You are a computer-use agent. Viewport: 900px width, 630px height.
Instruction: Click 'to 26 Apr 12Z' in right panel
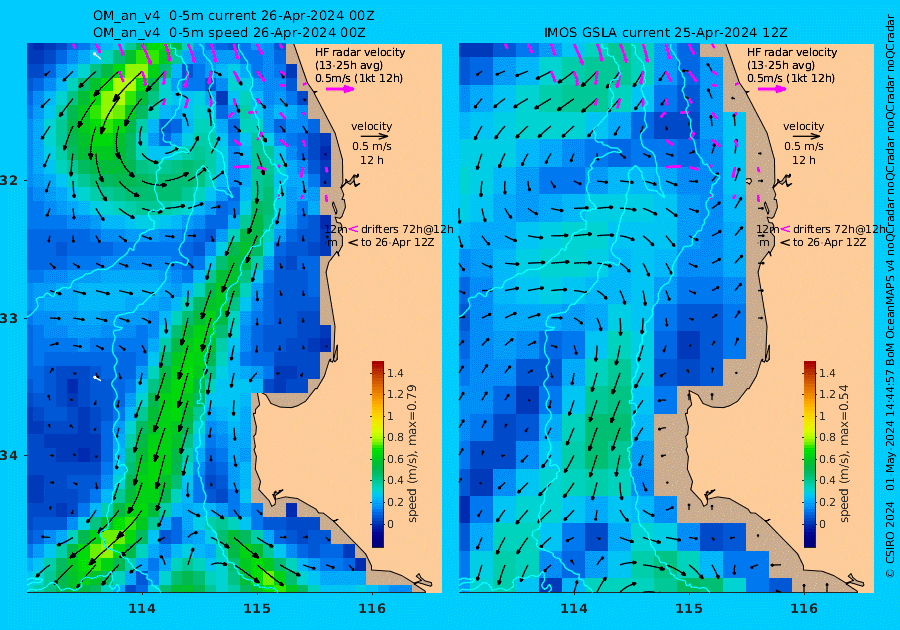[829, 243]
